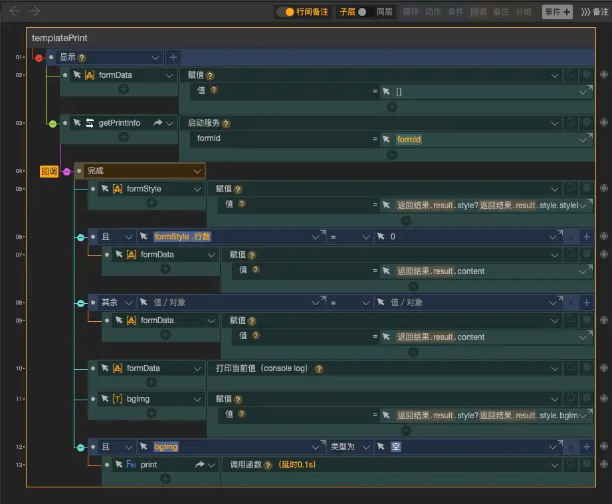The width and height of the screenshot is (612, 504).
Task: Collapse the cyan condition node on line 06
Action: point(80,237)
